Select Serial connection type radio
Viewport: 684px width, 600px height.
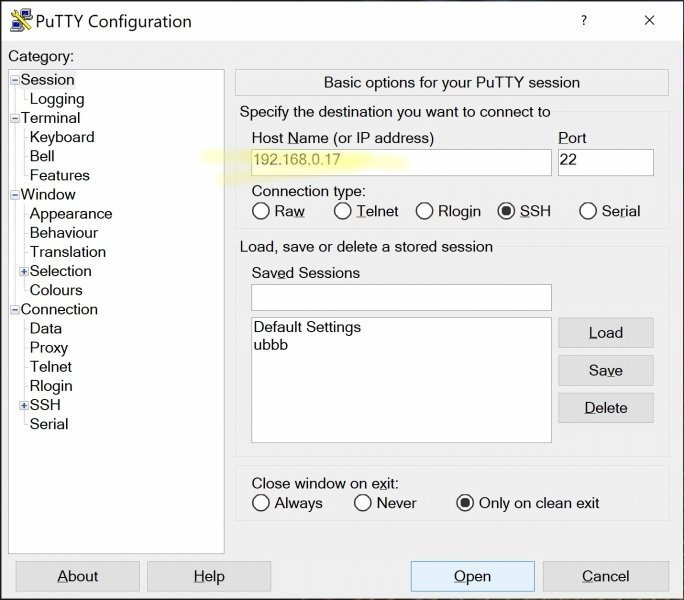[x=588, y=211]
